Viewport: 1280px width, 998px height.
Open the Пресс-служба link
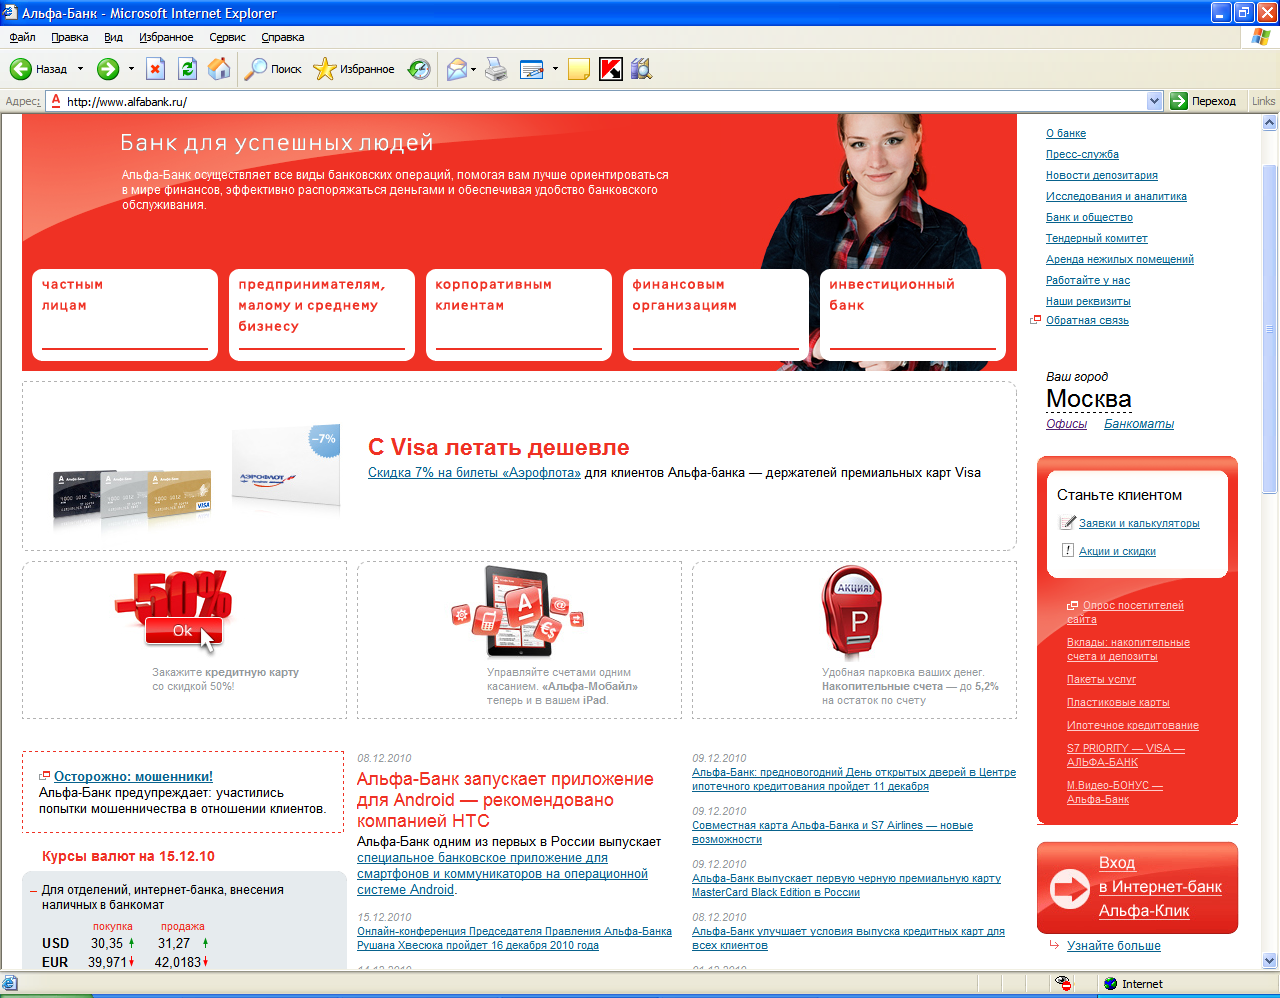1082,154
